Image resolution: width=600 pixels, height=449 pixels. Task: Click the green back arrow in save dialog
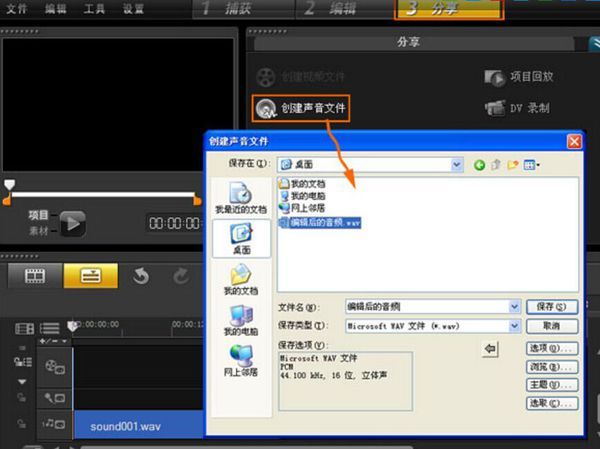pyautogui.click(x=480, y=164)
